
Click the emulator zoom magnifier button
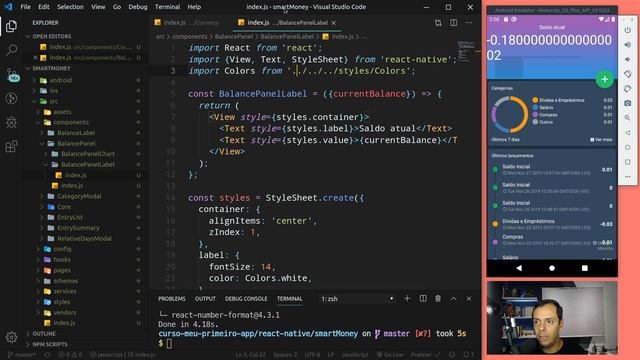627,118
